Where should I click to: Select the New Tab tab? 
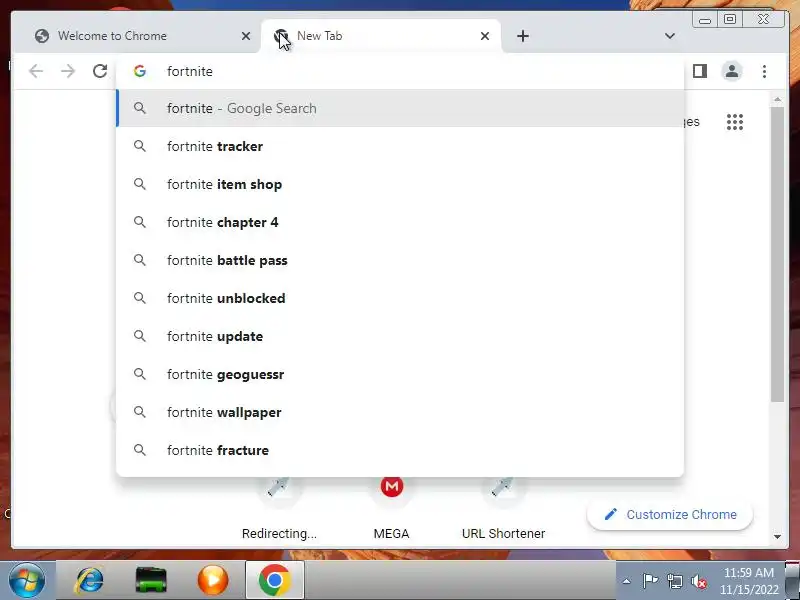pyautogui.click(x=381, y=36)
